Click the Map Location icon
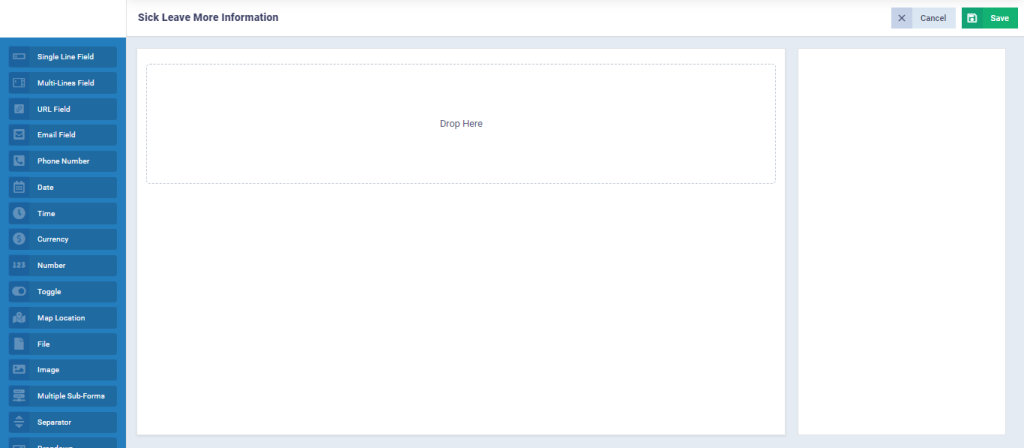 point(19,318)
